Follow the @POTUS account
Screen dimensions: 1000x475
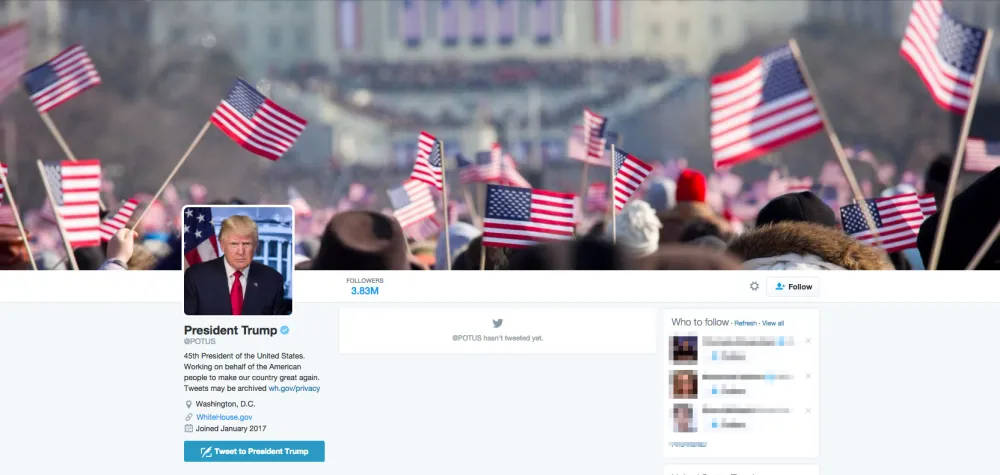(x=793, y=287)
